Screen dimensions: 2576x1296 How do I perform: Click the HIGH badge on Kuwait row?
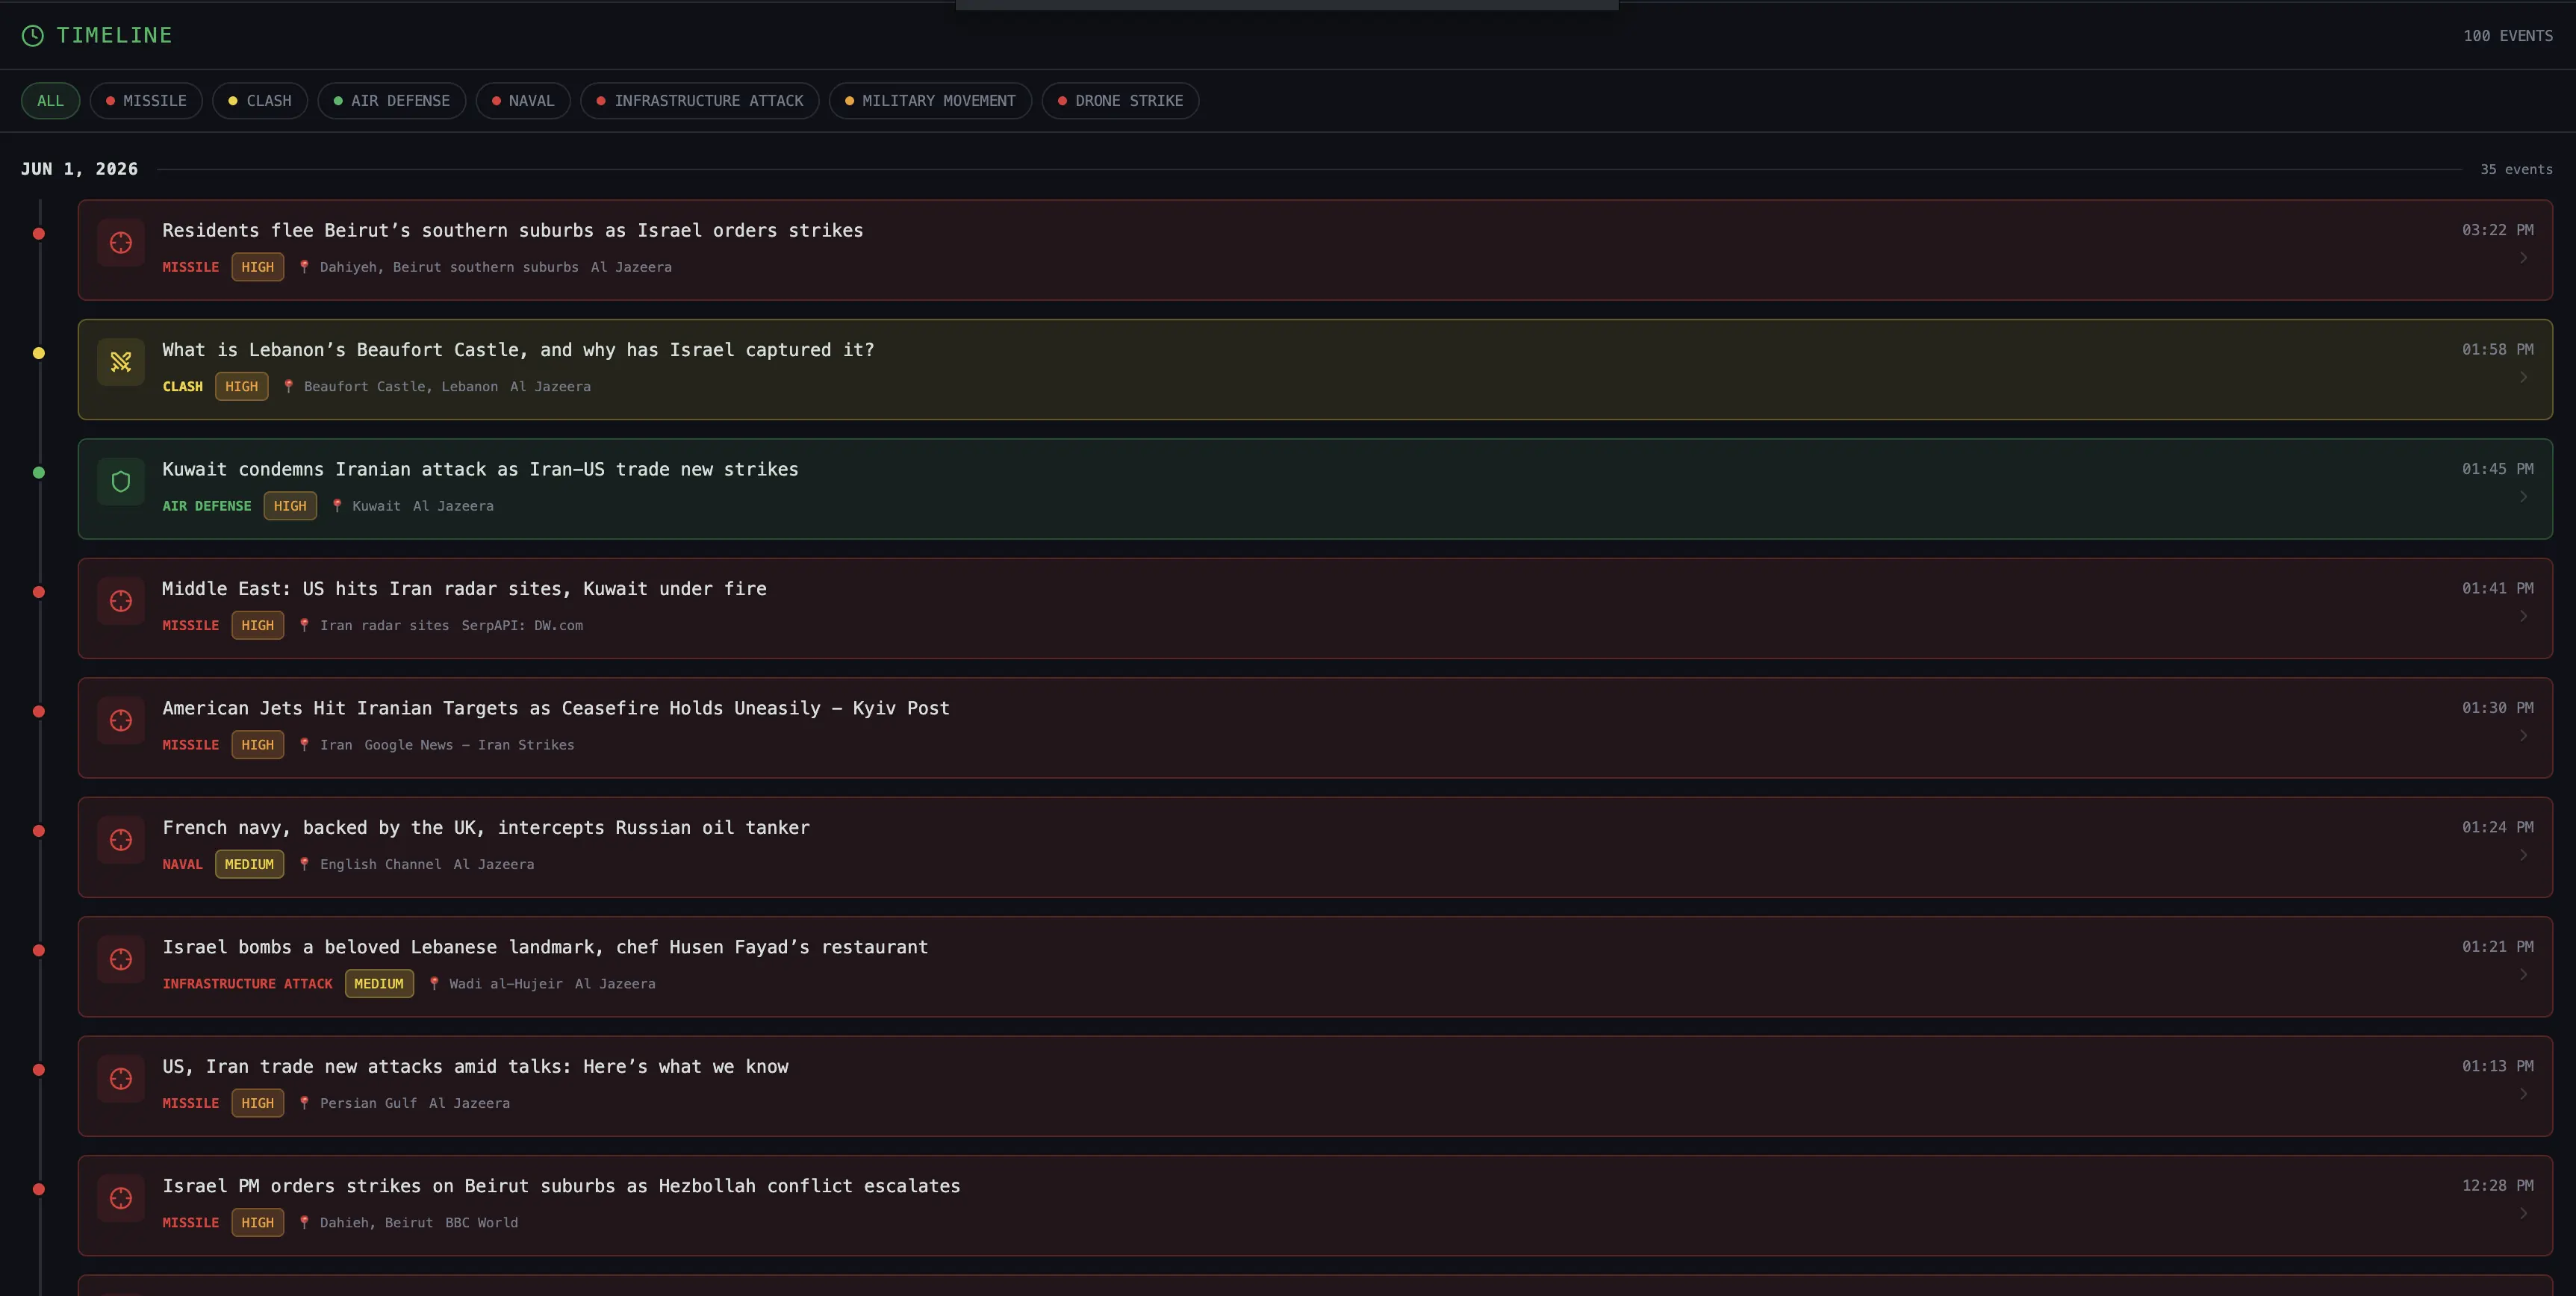coord(290,506)
